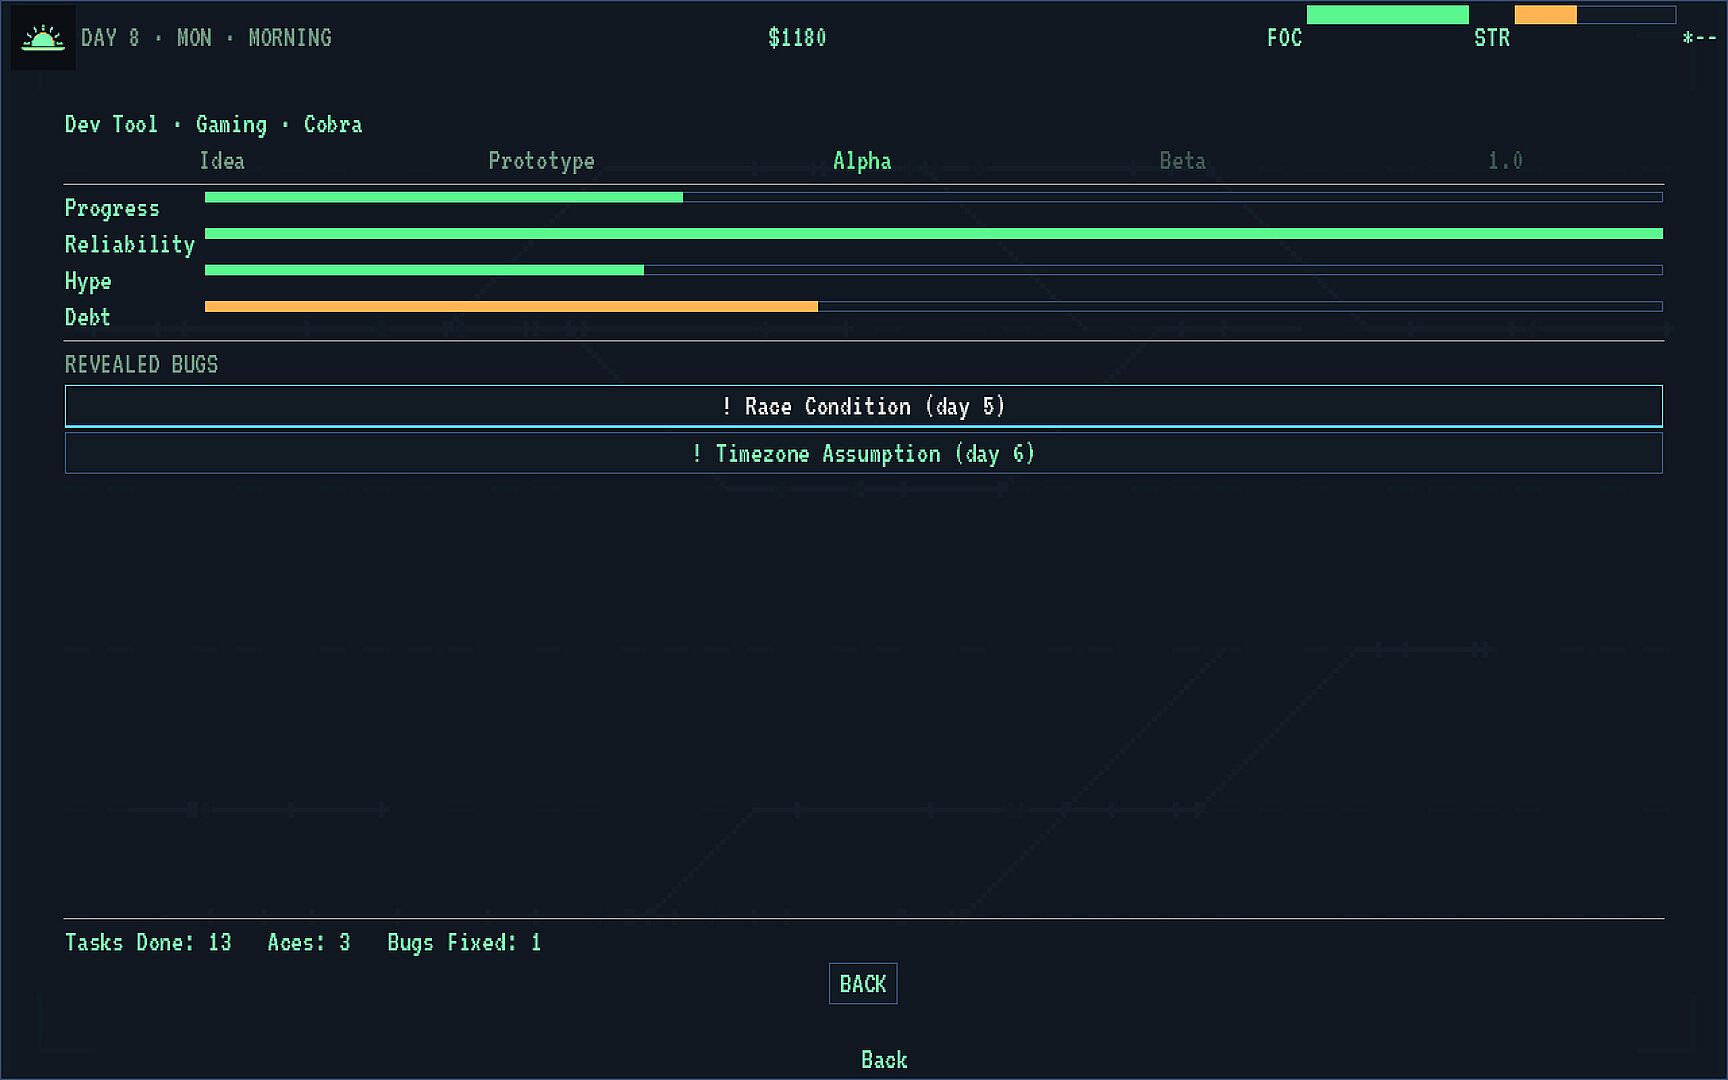Click the Bugs Fixed: 1 stat
This screenshot has height=1080, width=1728.
[464, 943]
